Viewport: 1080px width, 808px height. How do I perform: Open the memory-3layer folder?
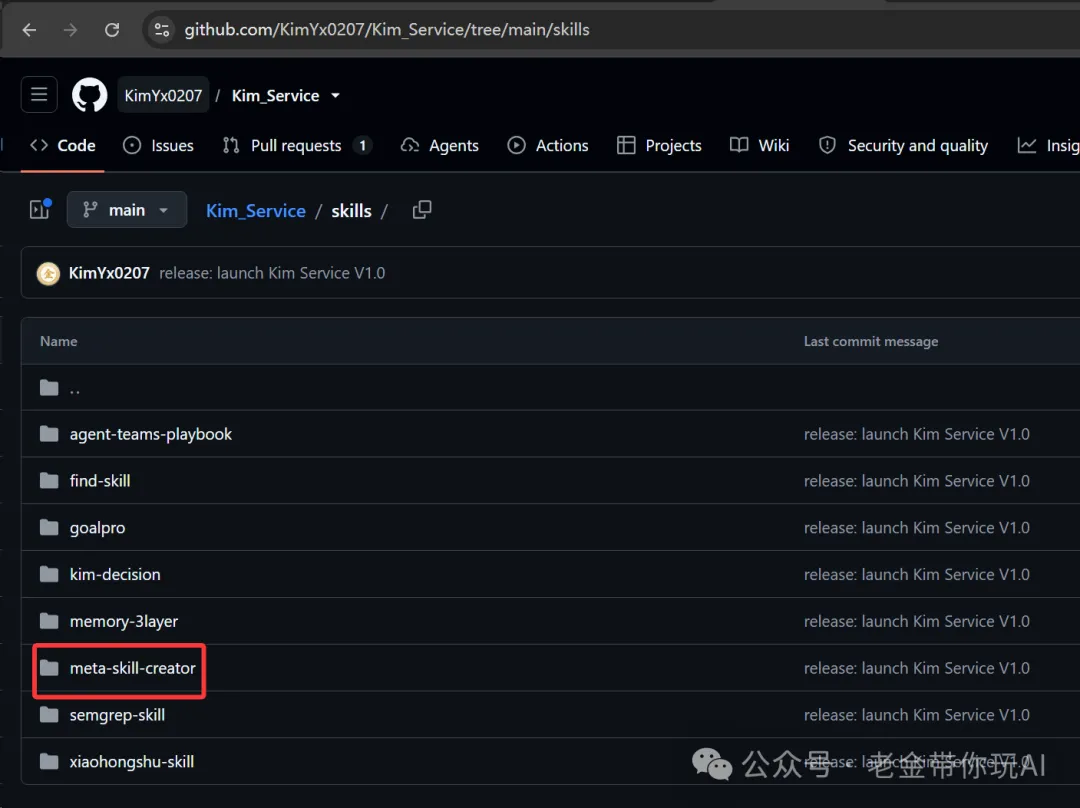pos(124,621)
